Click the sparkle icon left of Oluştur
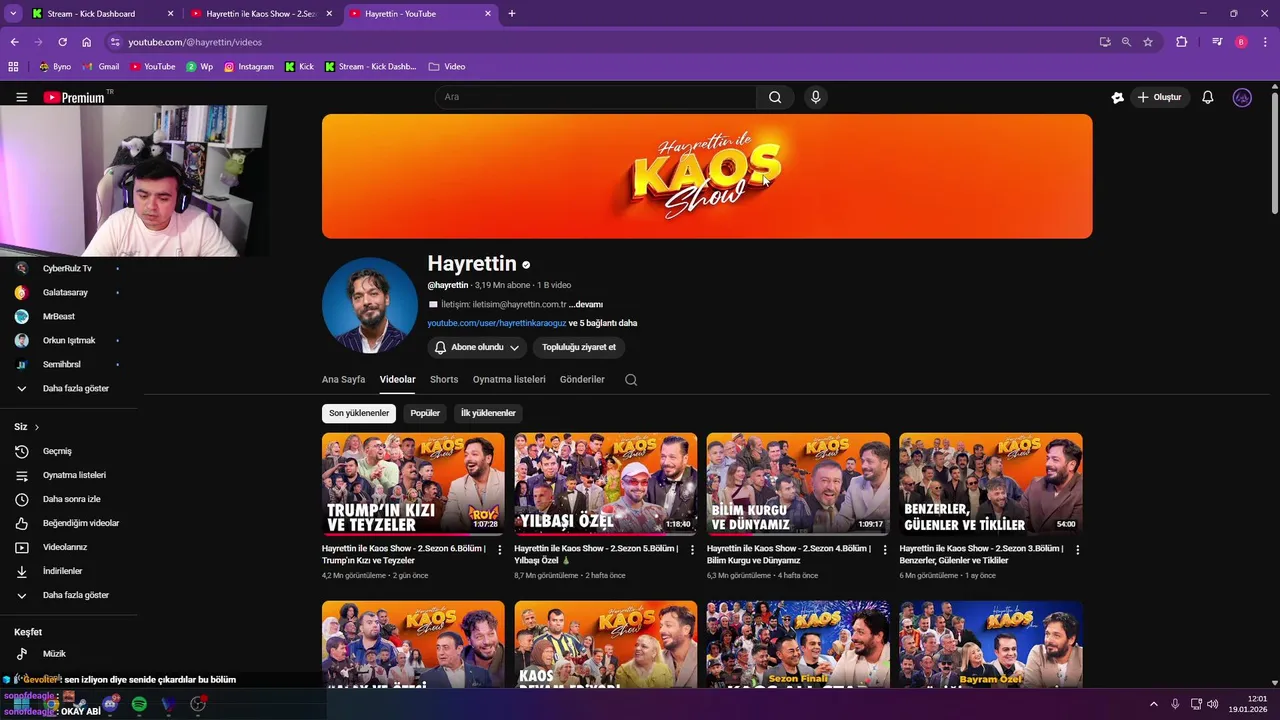1280x720 pixels. pos(1117,97)
